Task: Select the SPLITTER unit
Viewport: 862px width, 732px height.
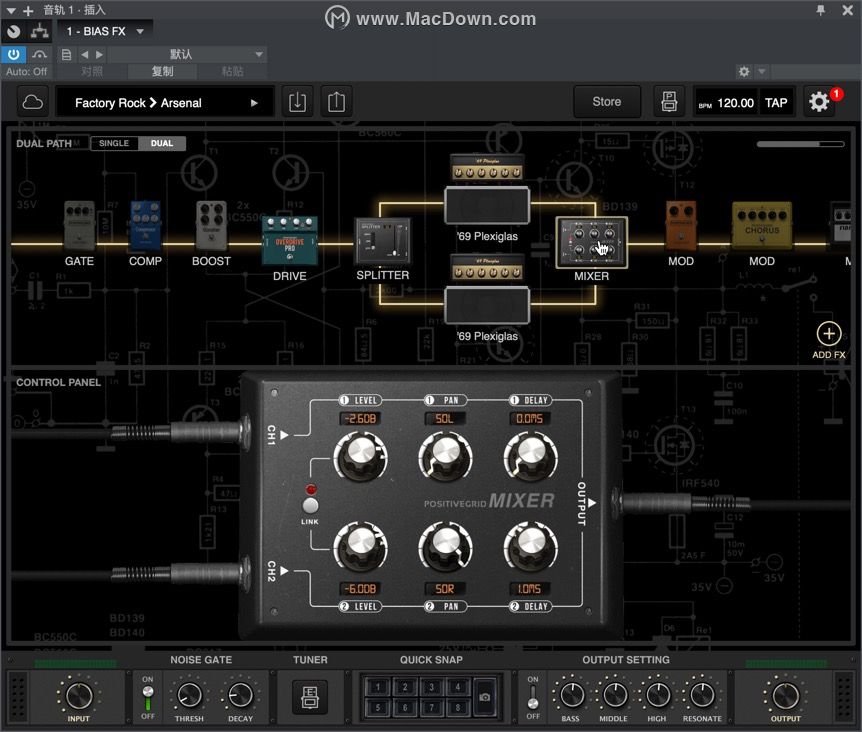Action: (x=383, y=242)
